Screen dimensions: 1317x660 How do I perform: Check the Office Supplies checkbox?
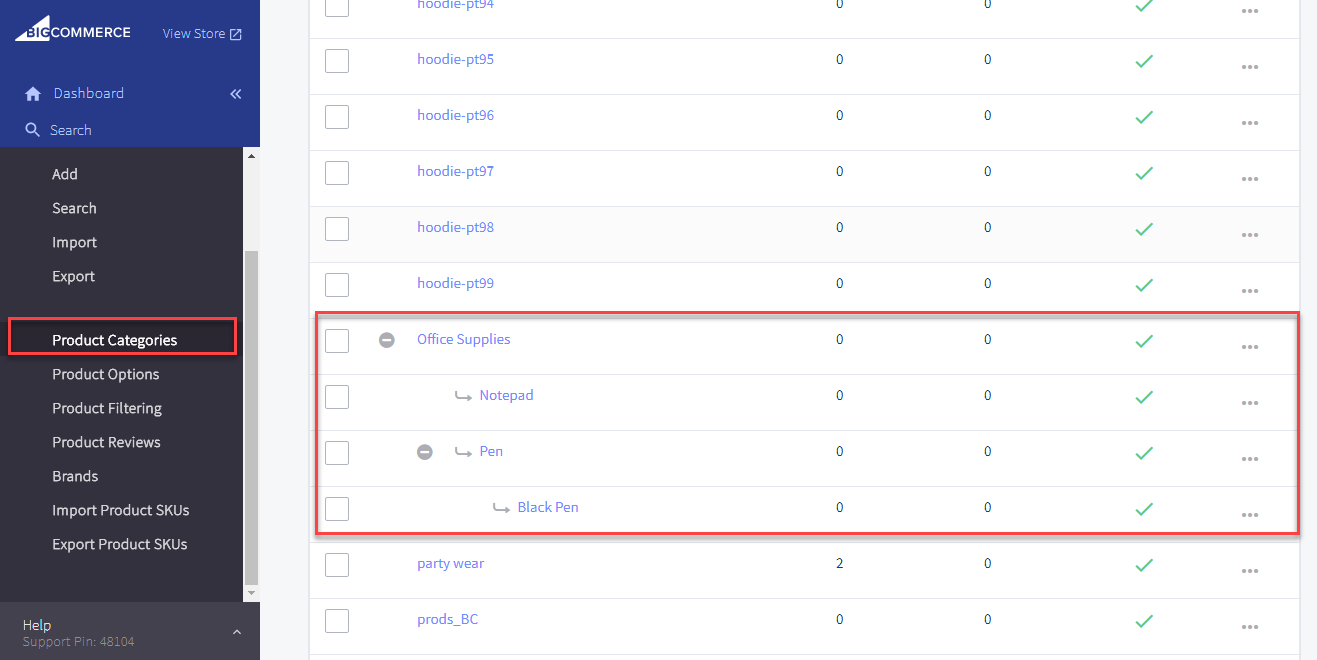point(337,341)
